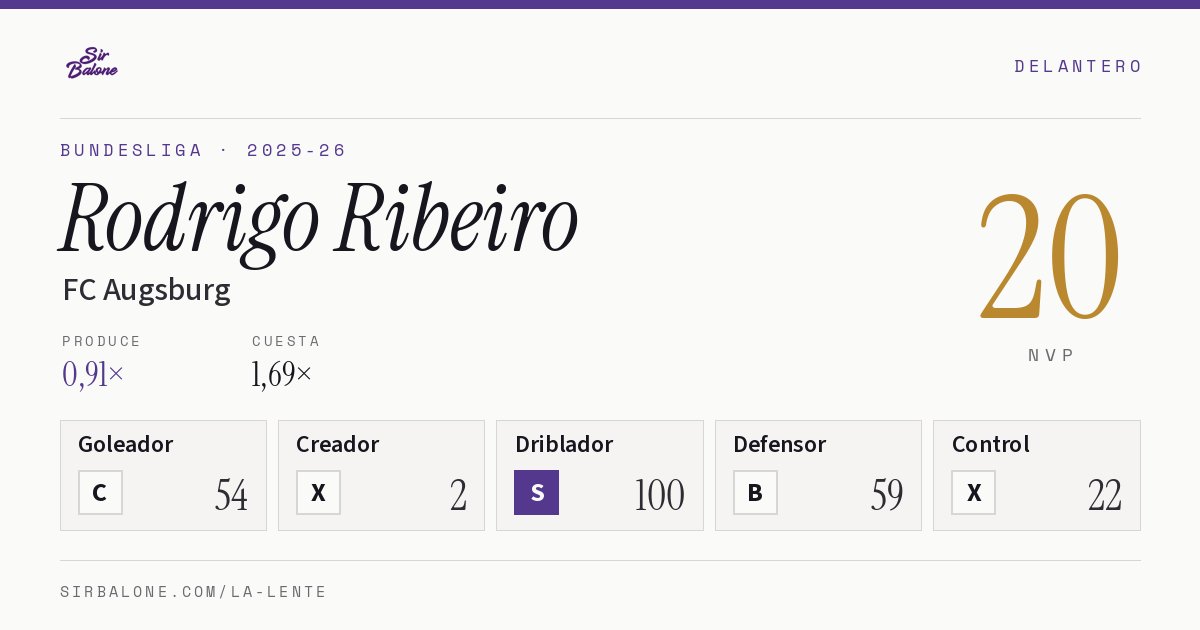Select the Bundesliga 2025-26 season label
Viewport: 1200px width, 630px height.
tap(203, 150)
